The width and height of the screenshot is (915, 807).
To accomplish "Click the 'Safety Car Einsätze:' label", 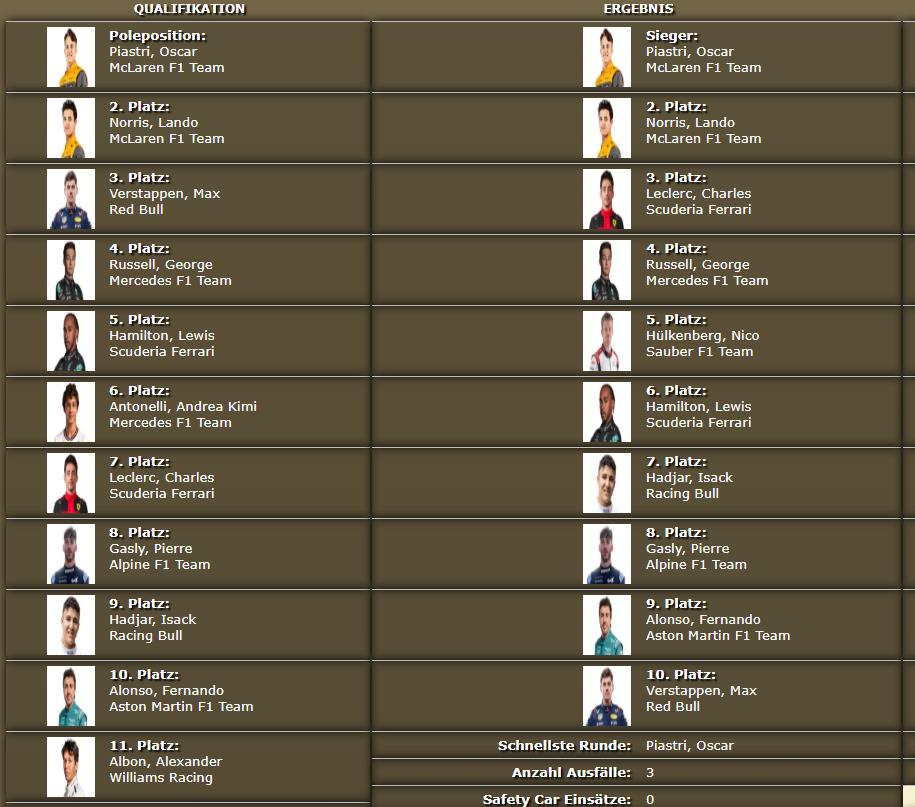I will pos(557,799).
